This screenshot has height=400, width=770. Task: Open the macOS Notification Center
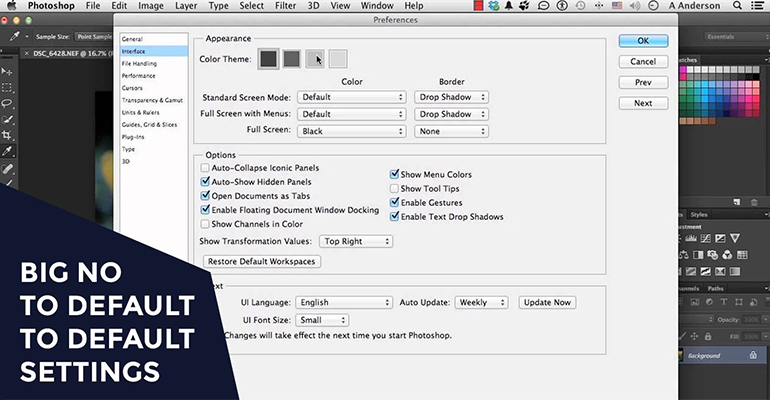[x=758, y=6]
